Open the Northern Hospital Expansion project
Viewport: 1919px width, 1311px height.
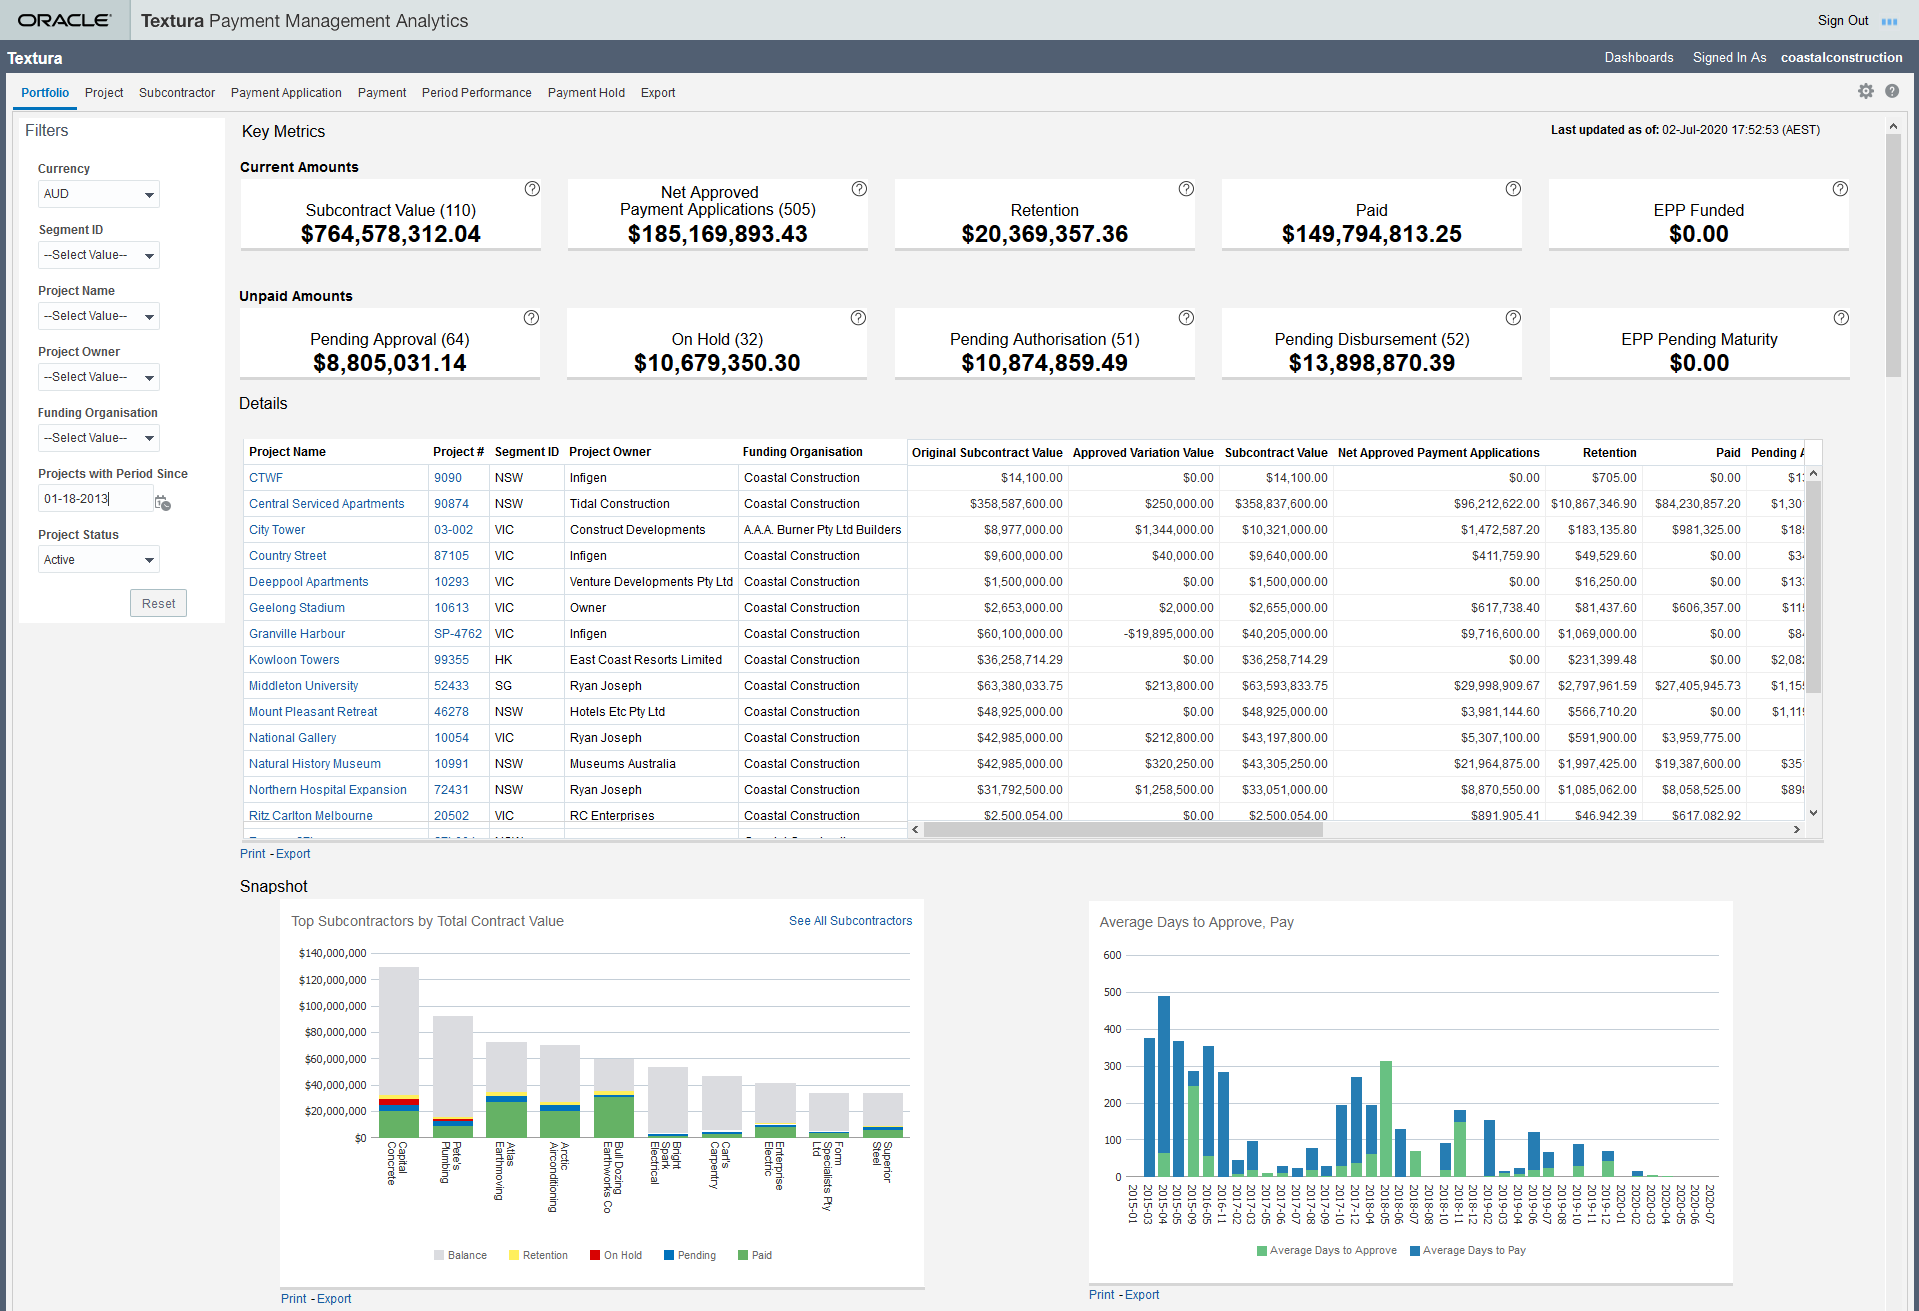pyautogui.click(x=328, y=790)
